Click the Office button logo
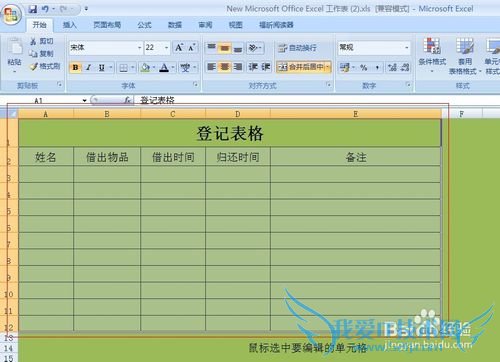 point(12,14)
